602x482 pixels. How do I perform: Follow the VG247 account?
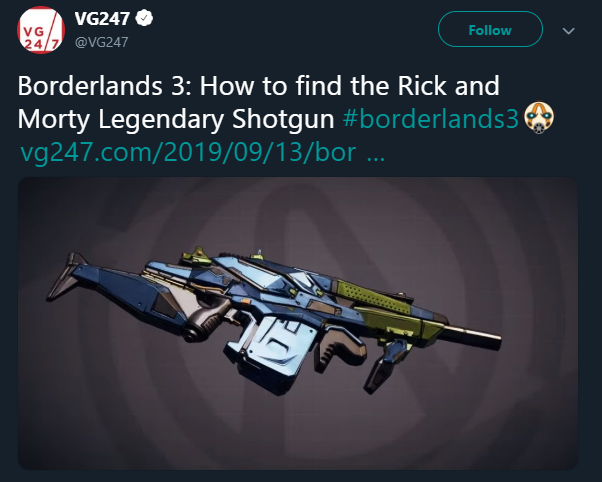tap(490, 29)
